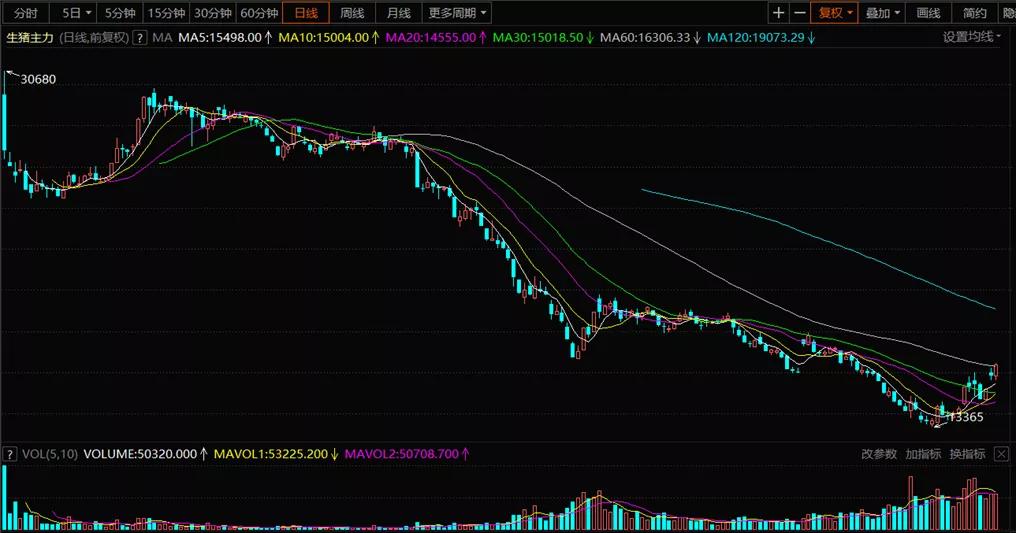Activate 画线 drawing tools
This screenshot has height=533, width=1016.
(x=929, y=12)
